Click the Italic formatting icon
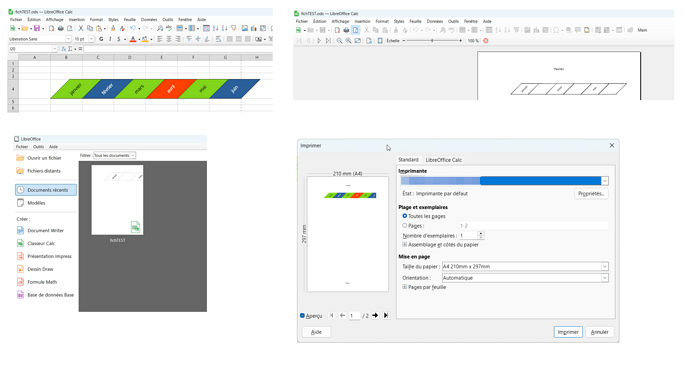Viewport: 690px width, 379px height. click(110, 39)
